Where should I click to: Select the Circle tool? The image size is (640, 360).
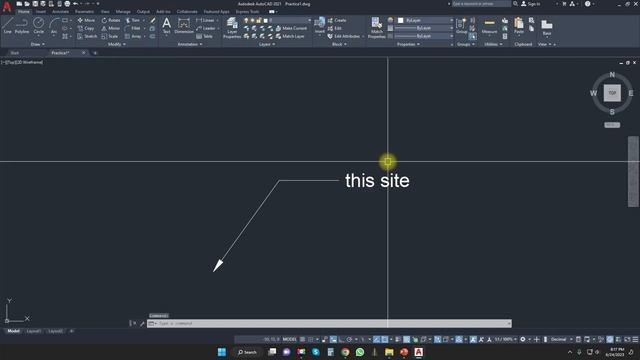pyautogui.click(x=38, y=26)
